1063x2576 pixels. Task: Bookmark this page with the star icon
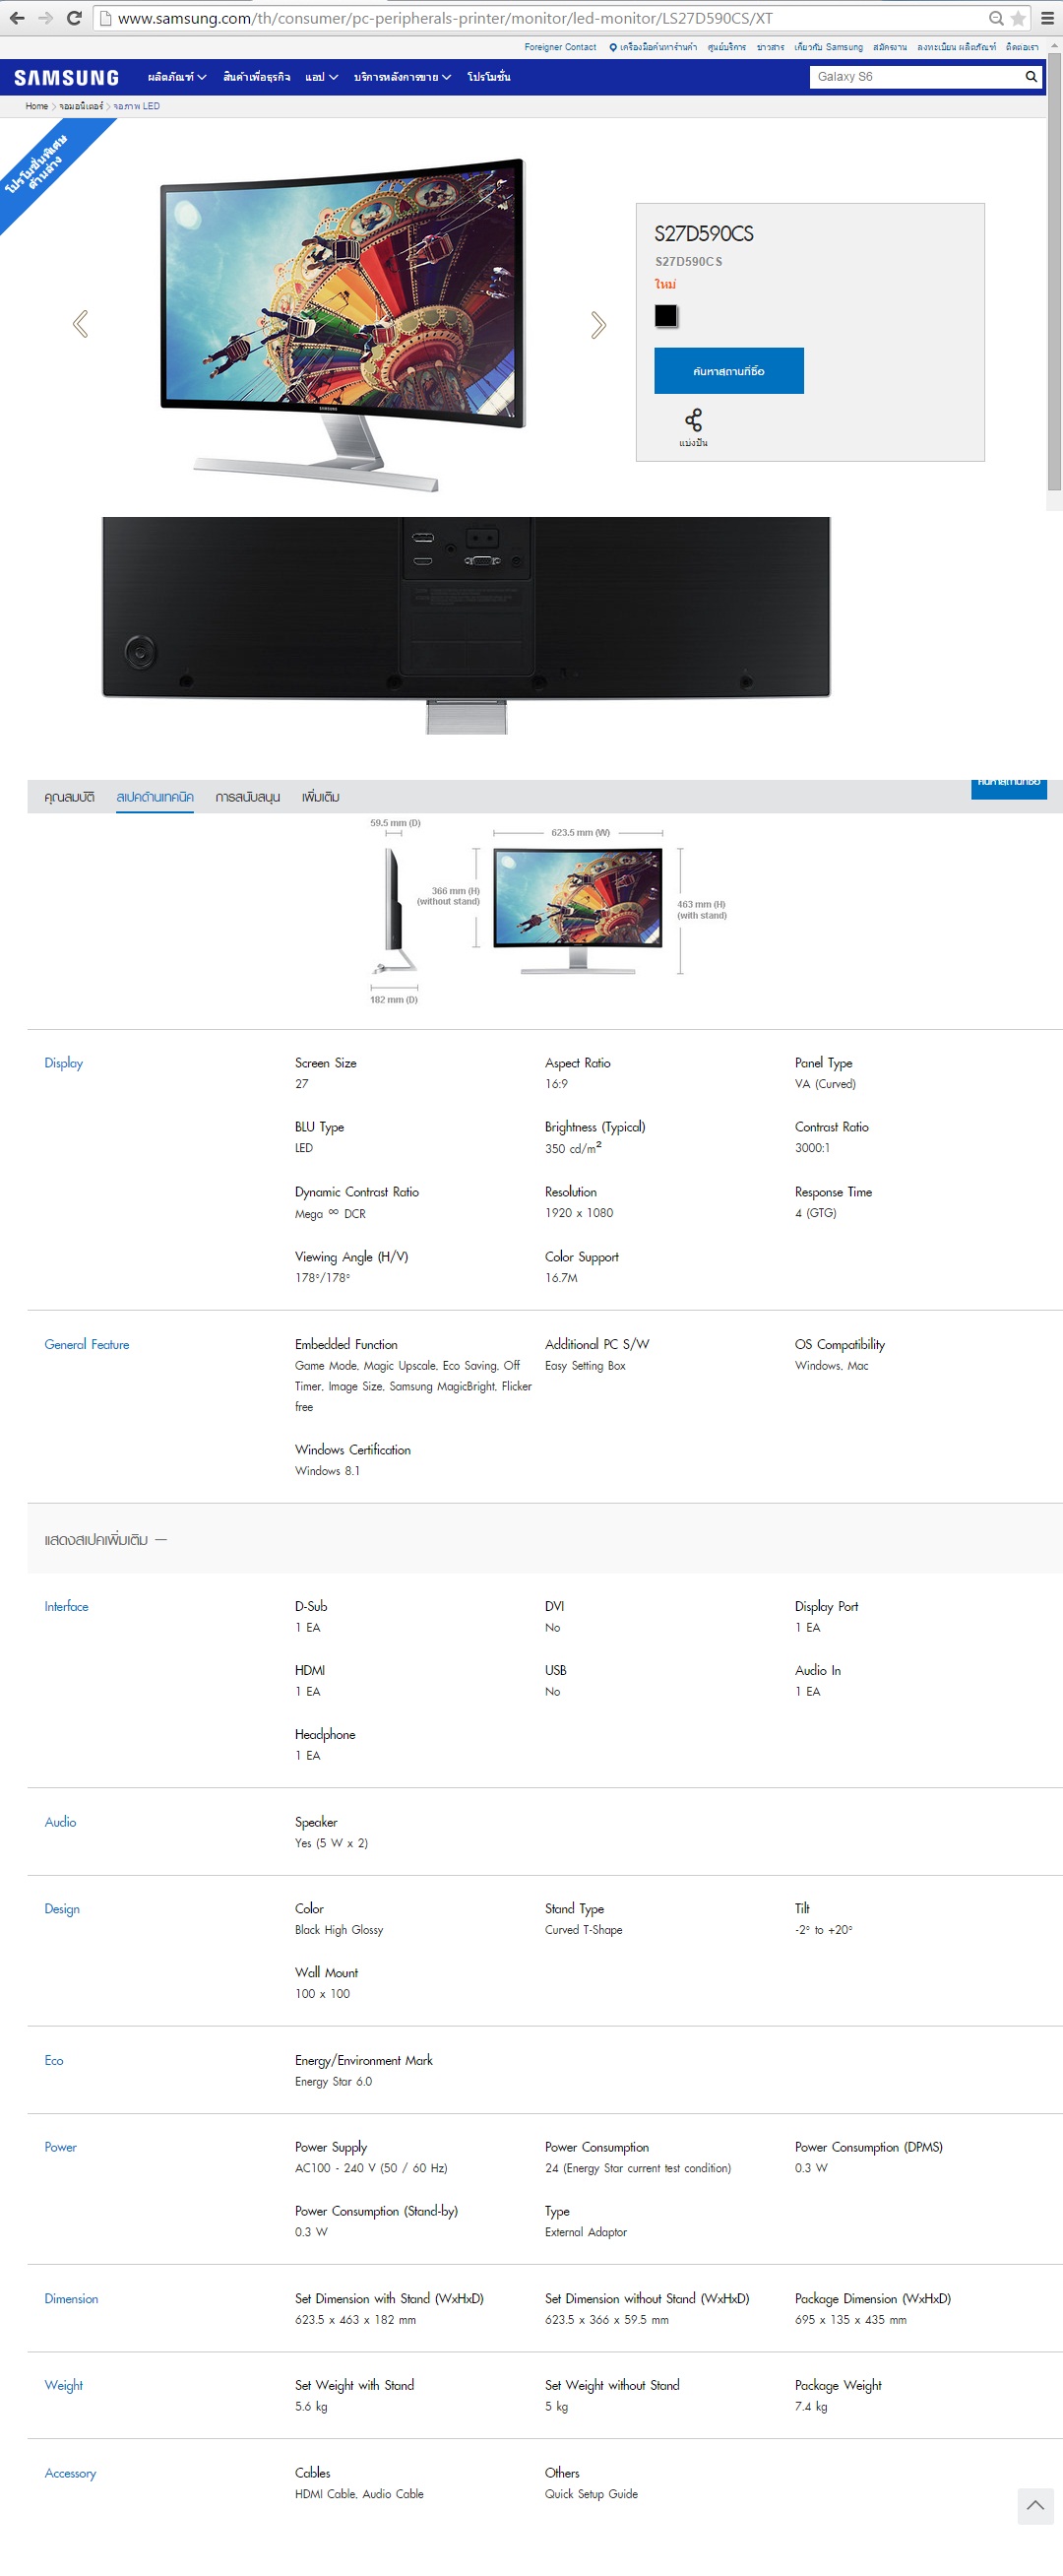coord(1018,18)
